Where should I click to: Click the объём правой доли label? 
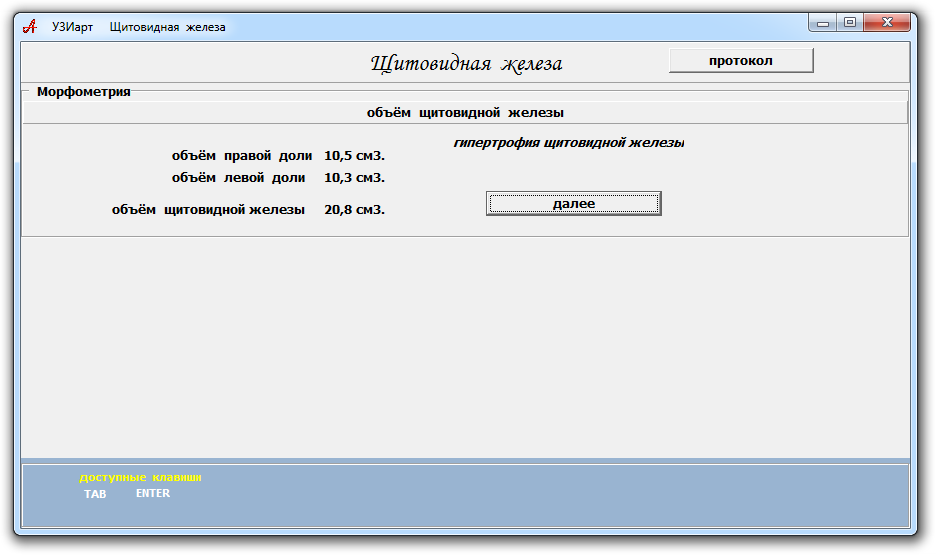(242, 156)
